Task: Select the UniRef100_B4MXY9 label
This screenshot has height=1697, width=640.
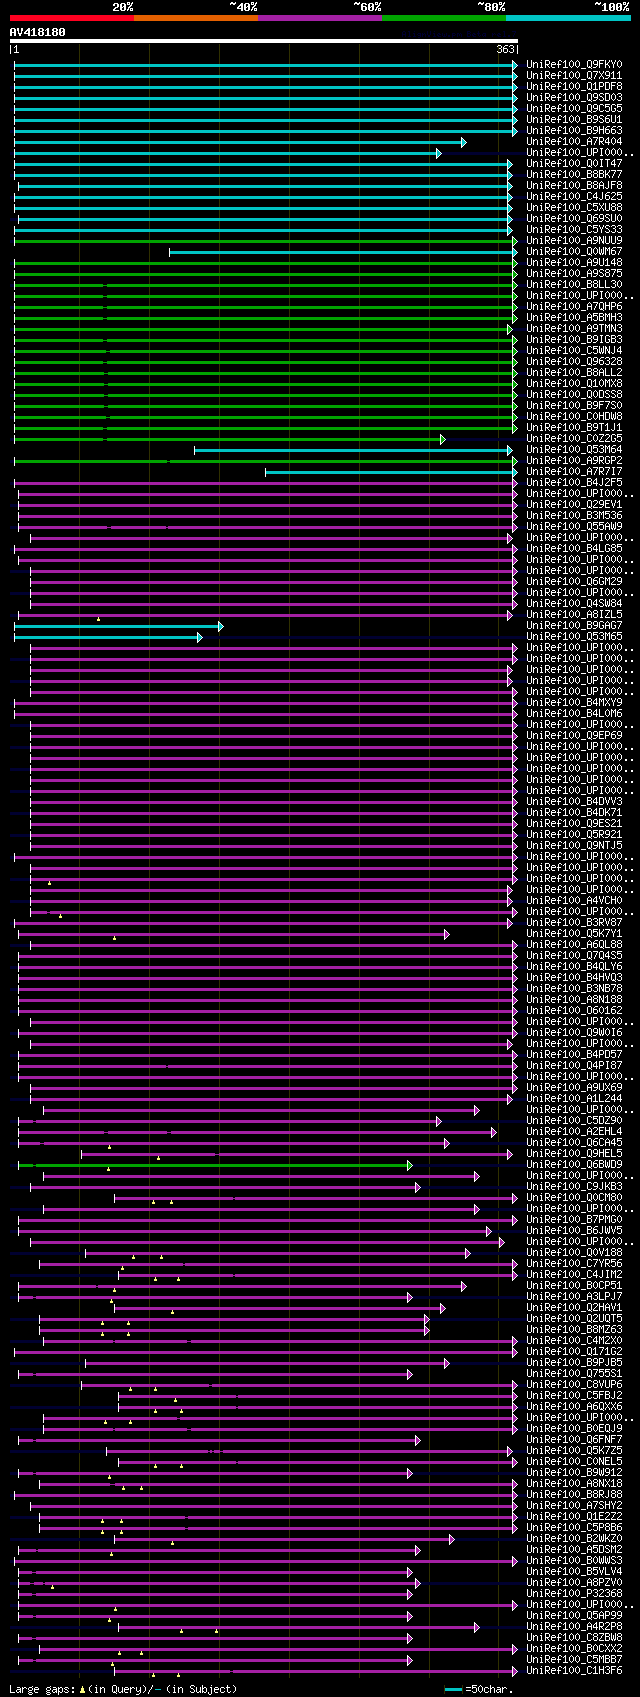Action: [574, 702]
